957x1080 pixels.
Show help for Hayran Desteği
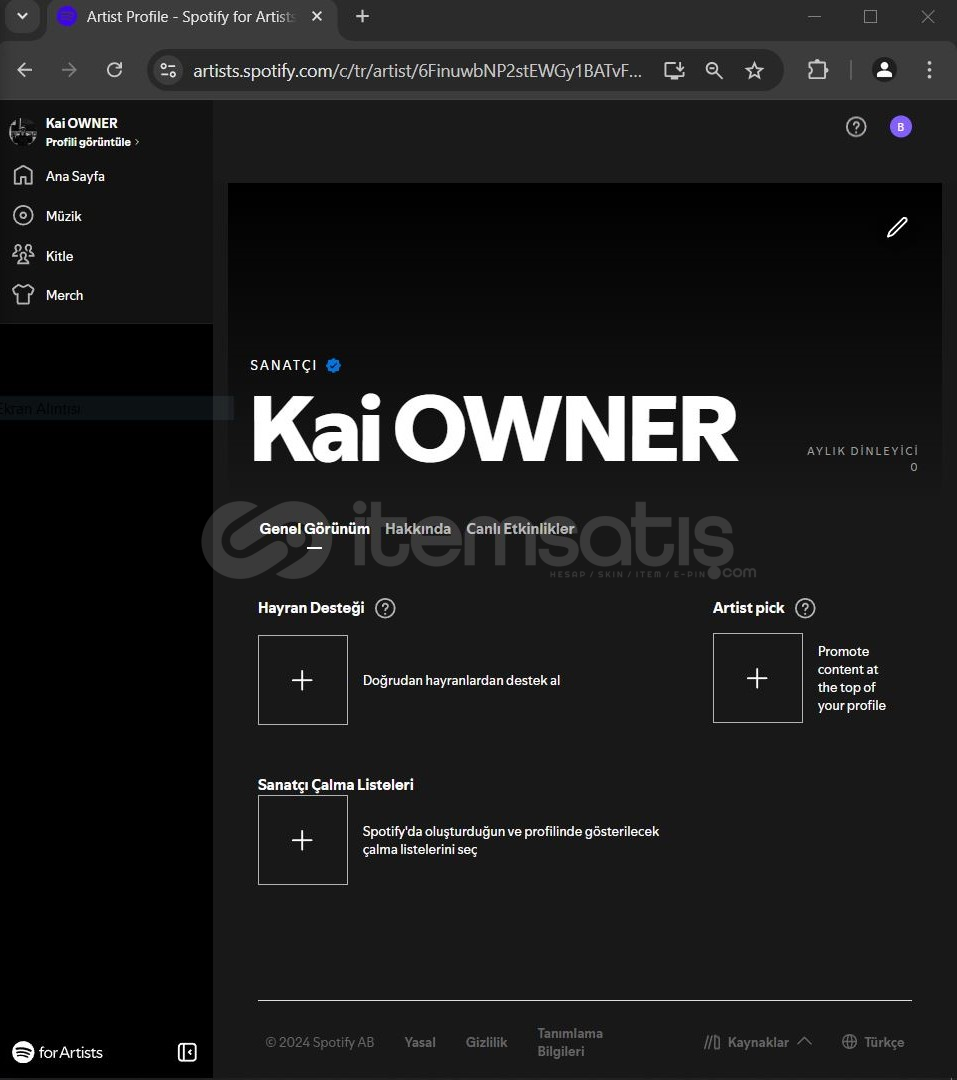click(385, 608)
